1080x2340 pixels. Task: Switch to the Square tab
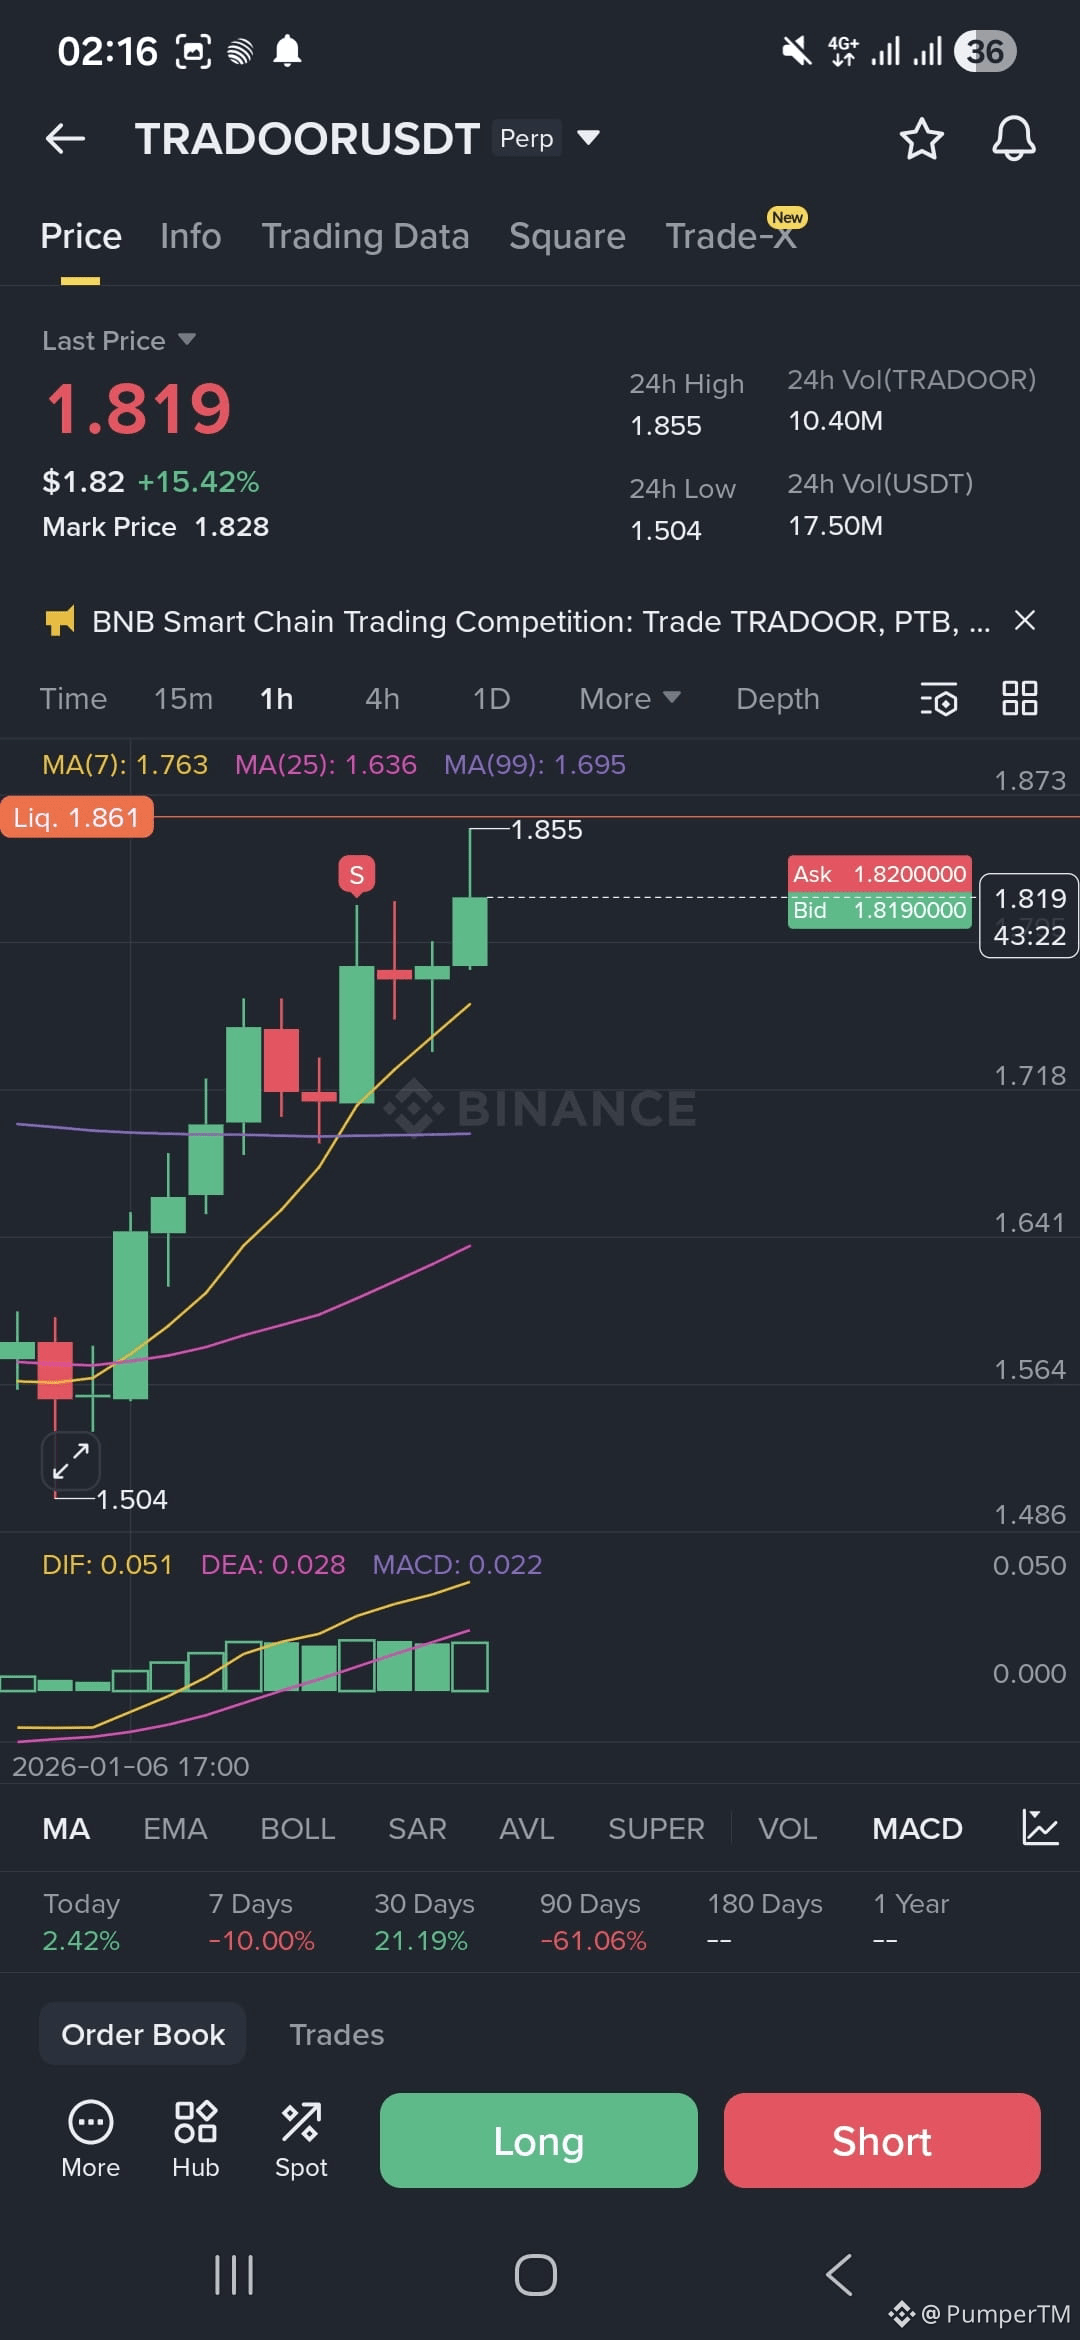[567, 236]
